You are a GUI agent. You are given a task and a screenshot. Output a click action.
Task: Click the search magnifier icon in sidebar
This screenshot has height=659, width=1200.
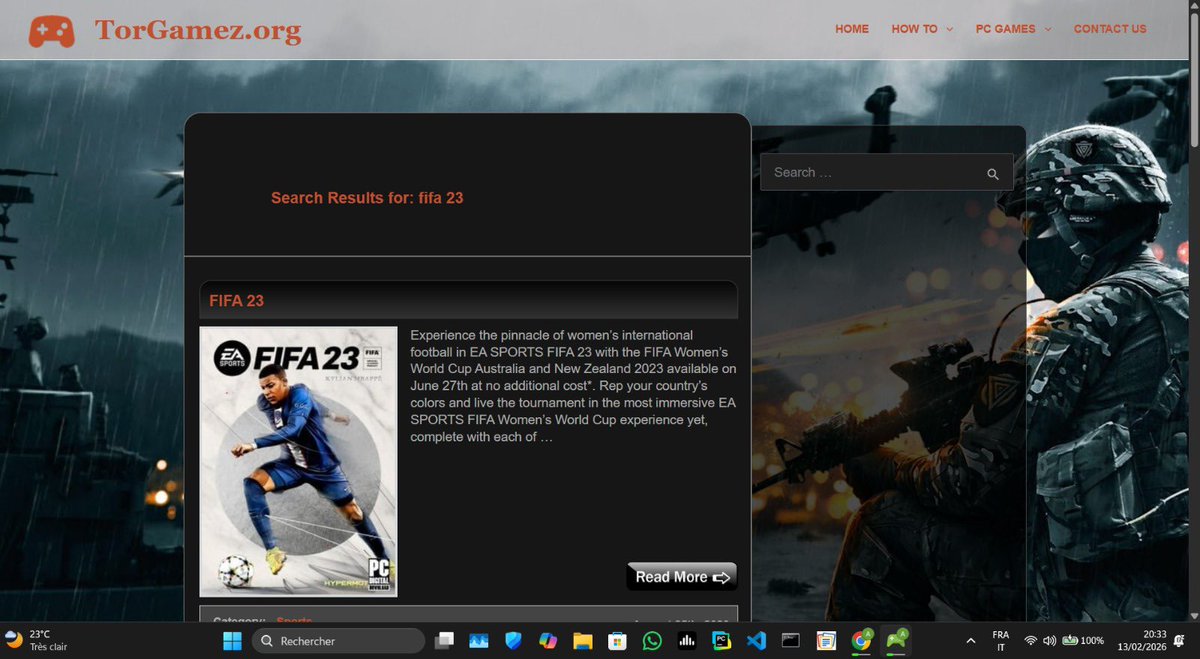tap(993, 173)
